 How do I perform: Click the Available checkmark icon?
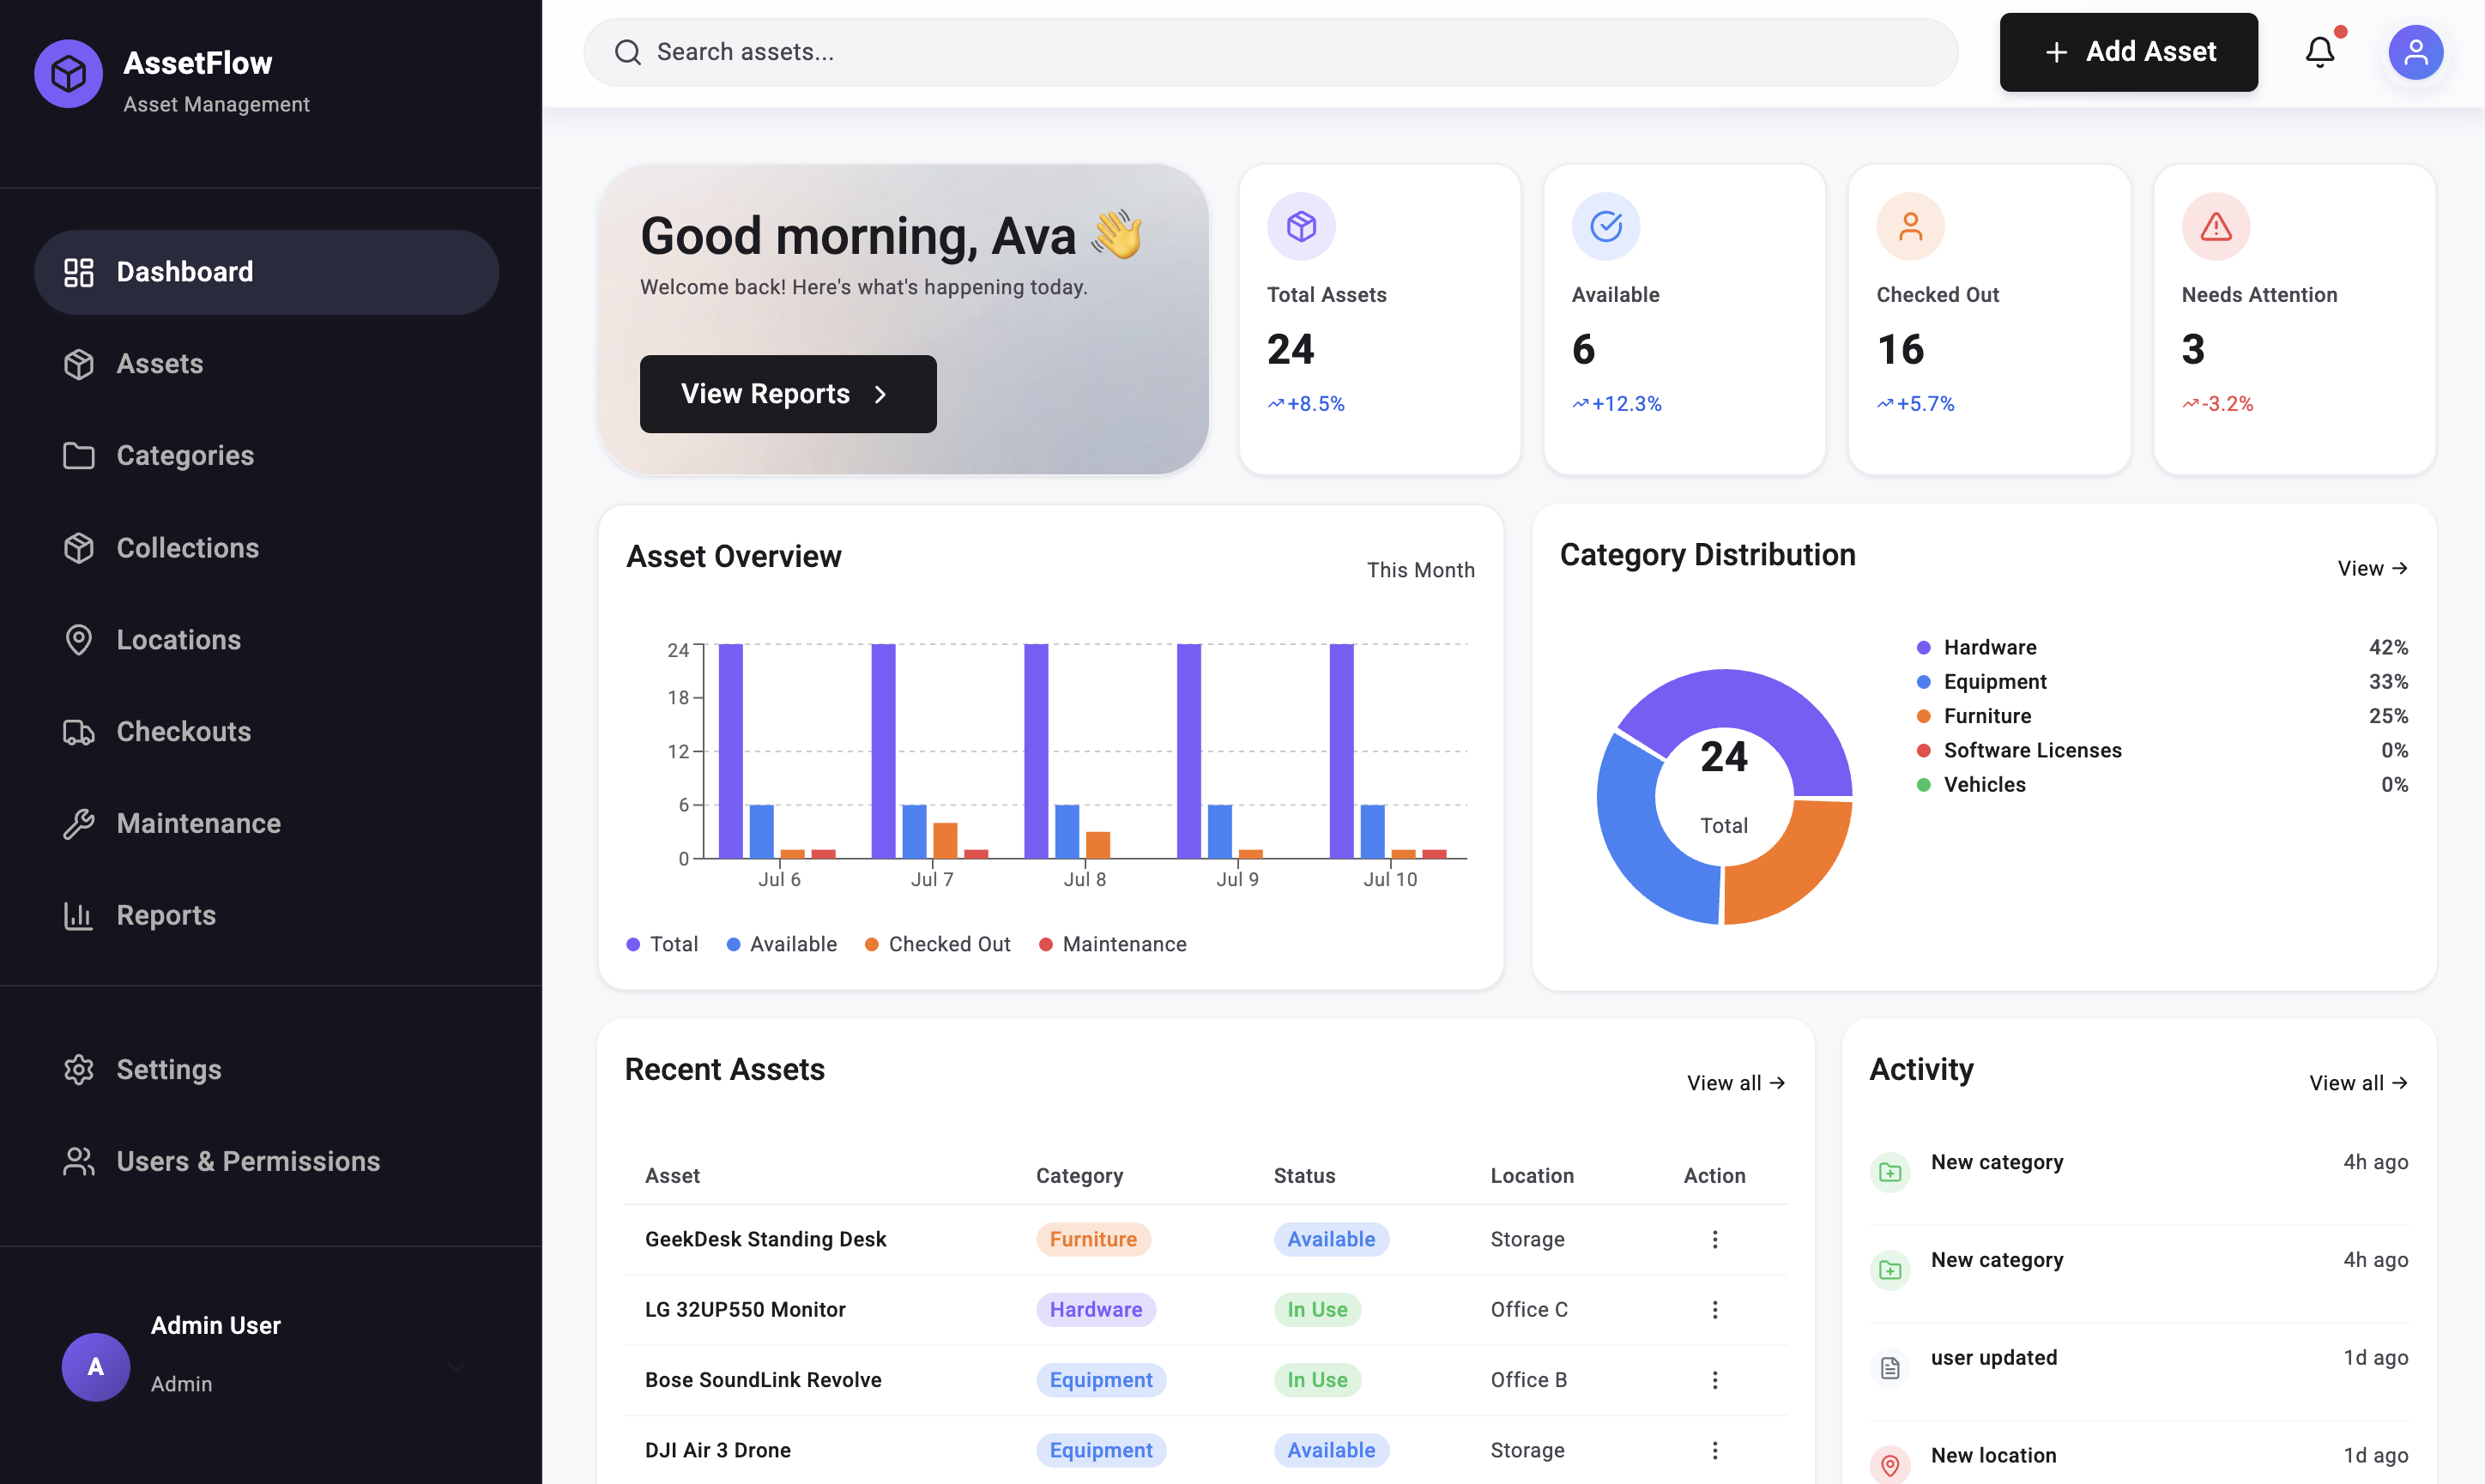click(x=1605, y=227)
